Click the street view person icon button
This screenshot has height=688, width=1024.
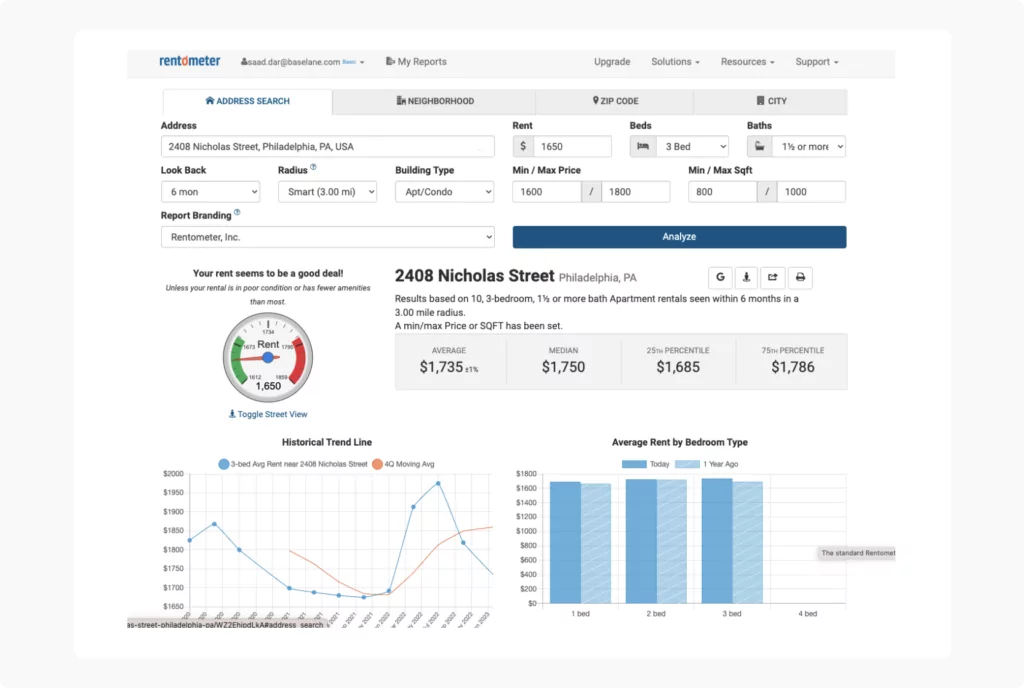coord(746,277)
